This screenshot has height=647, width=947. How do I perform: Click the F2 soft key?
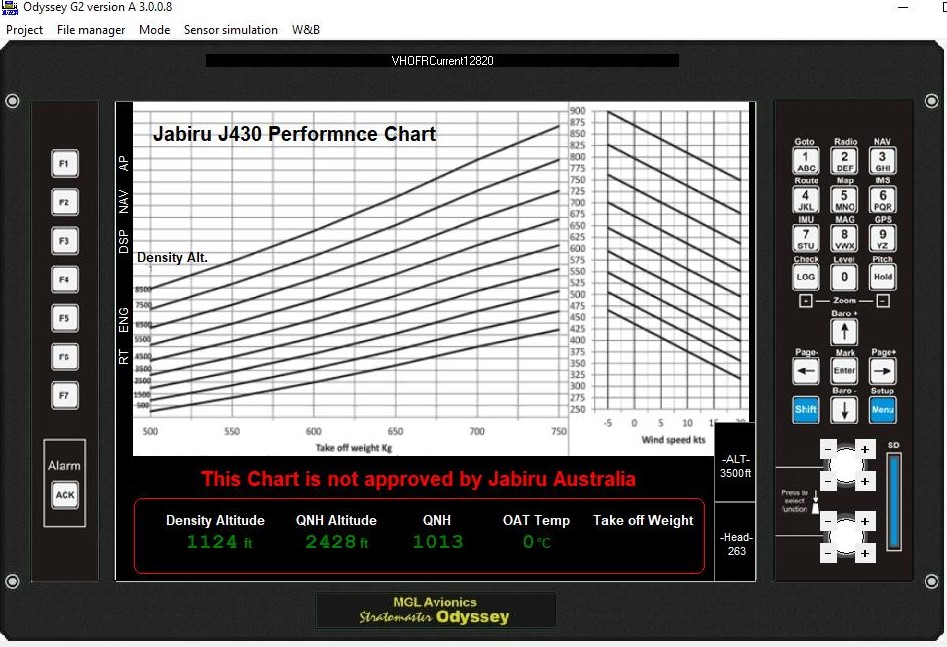[65, 202]
